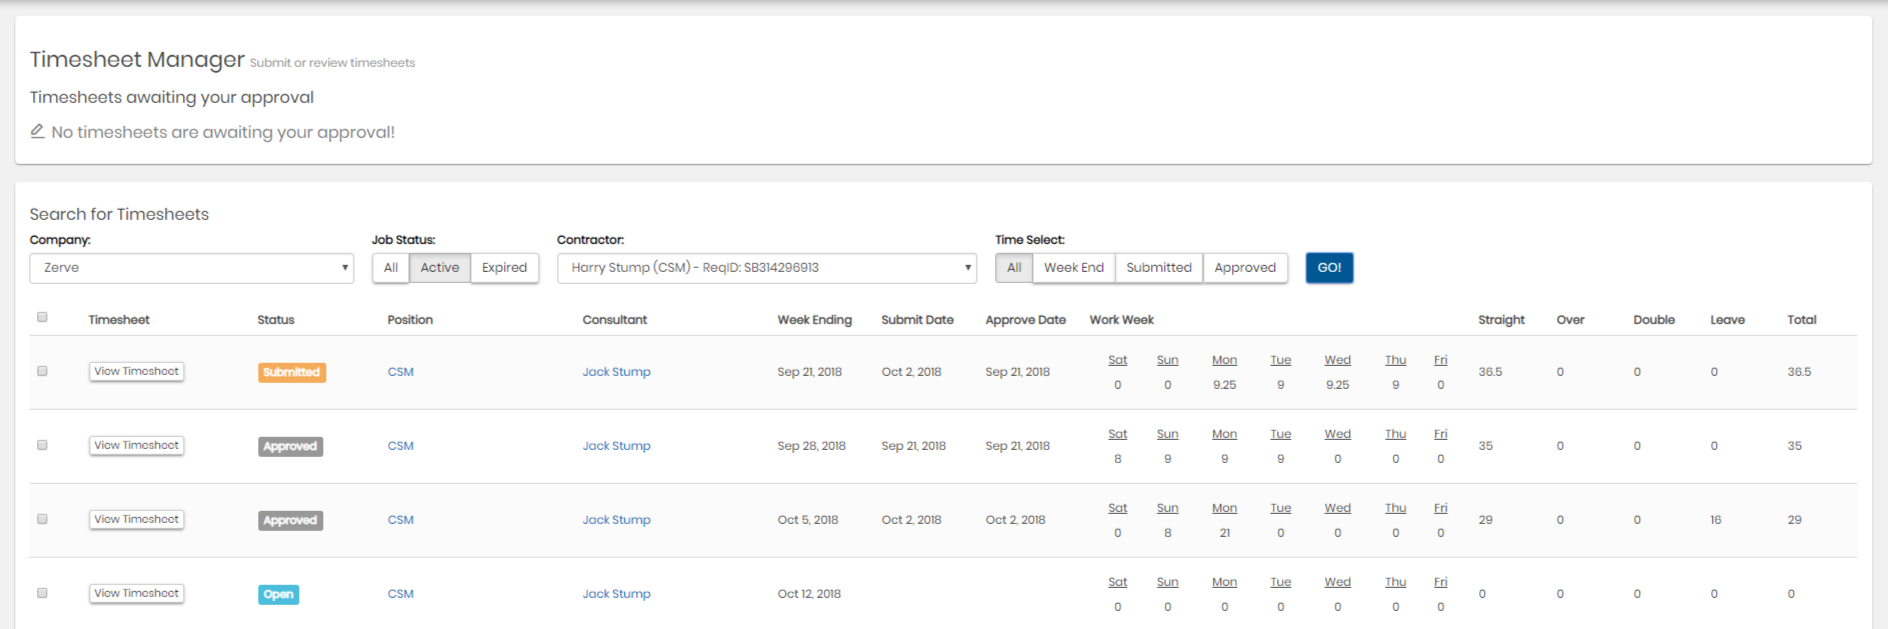Click the Week Ending column header

[x=814, y=320]
